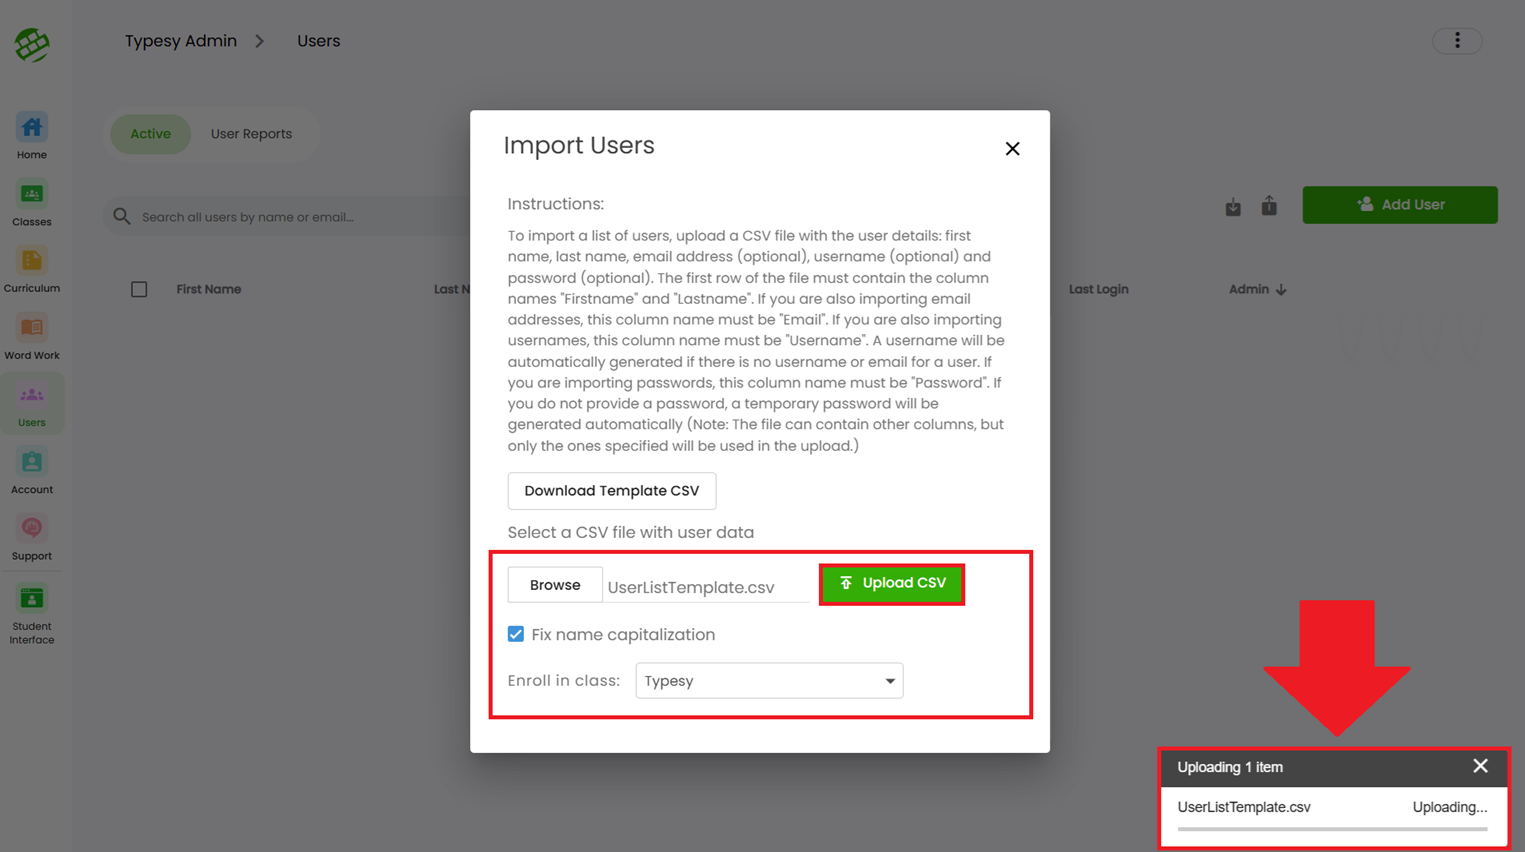Click Select a CSV file with user data label
1525x852 pixels.
tap(631, 533)
